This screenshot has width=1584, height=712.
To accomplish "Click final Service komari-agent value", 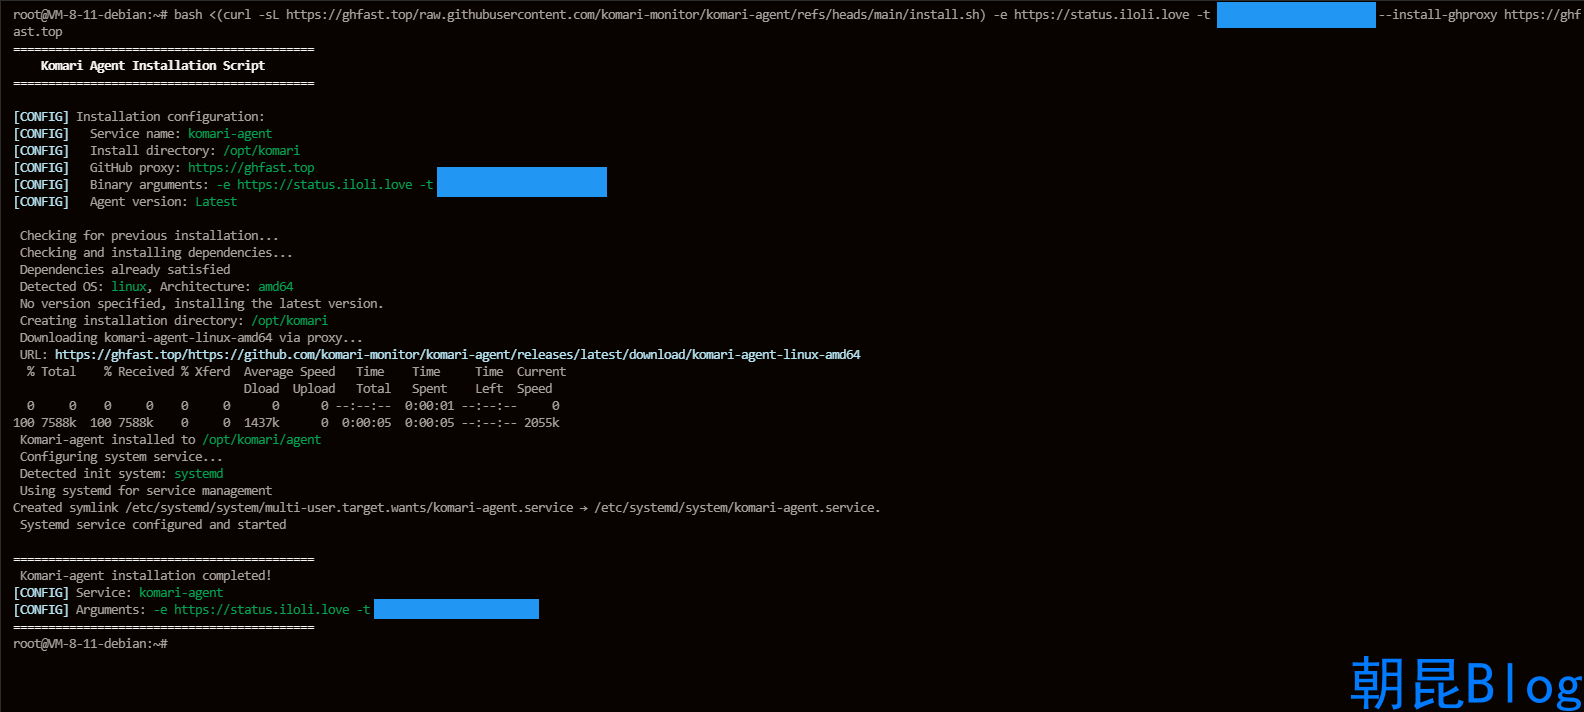I will click(x=181, y=593).
